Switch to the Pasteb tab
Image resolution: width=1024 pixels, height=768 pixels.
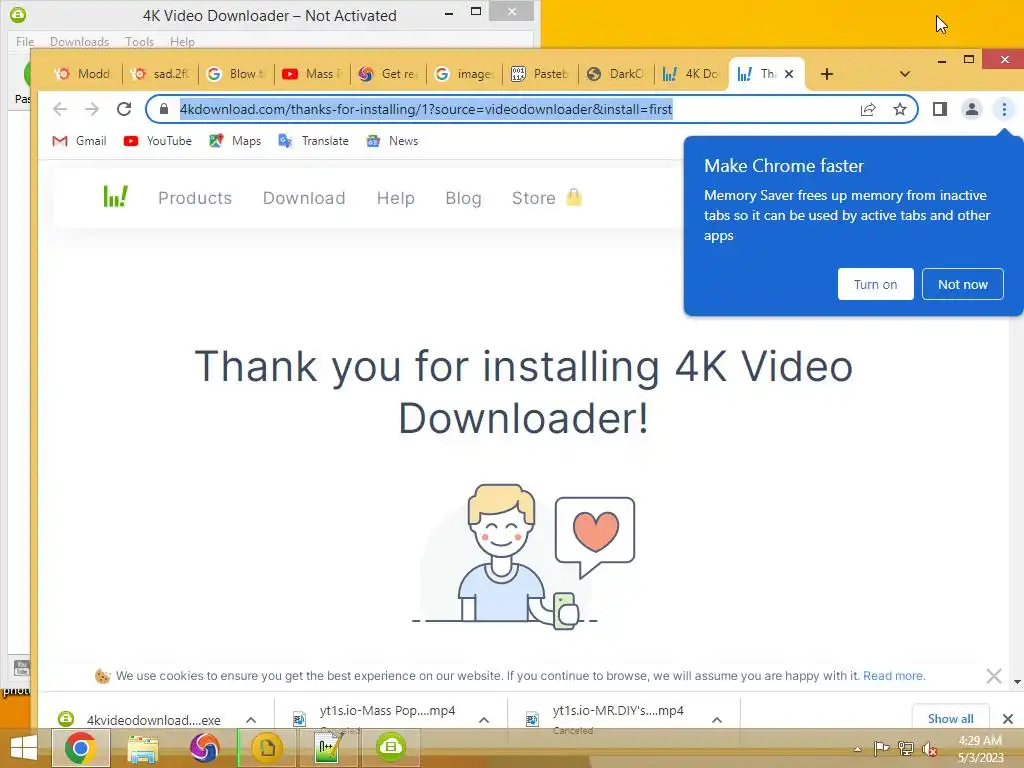[x=541, y=74]
